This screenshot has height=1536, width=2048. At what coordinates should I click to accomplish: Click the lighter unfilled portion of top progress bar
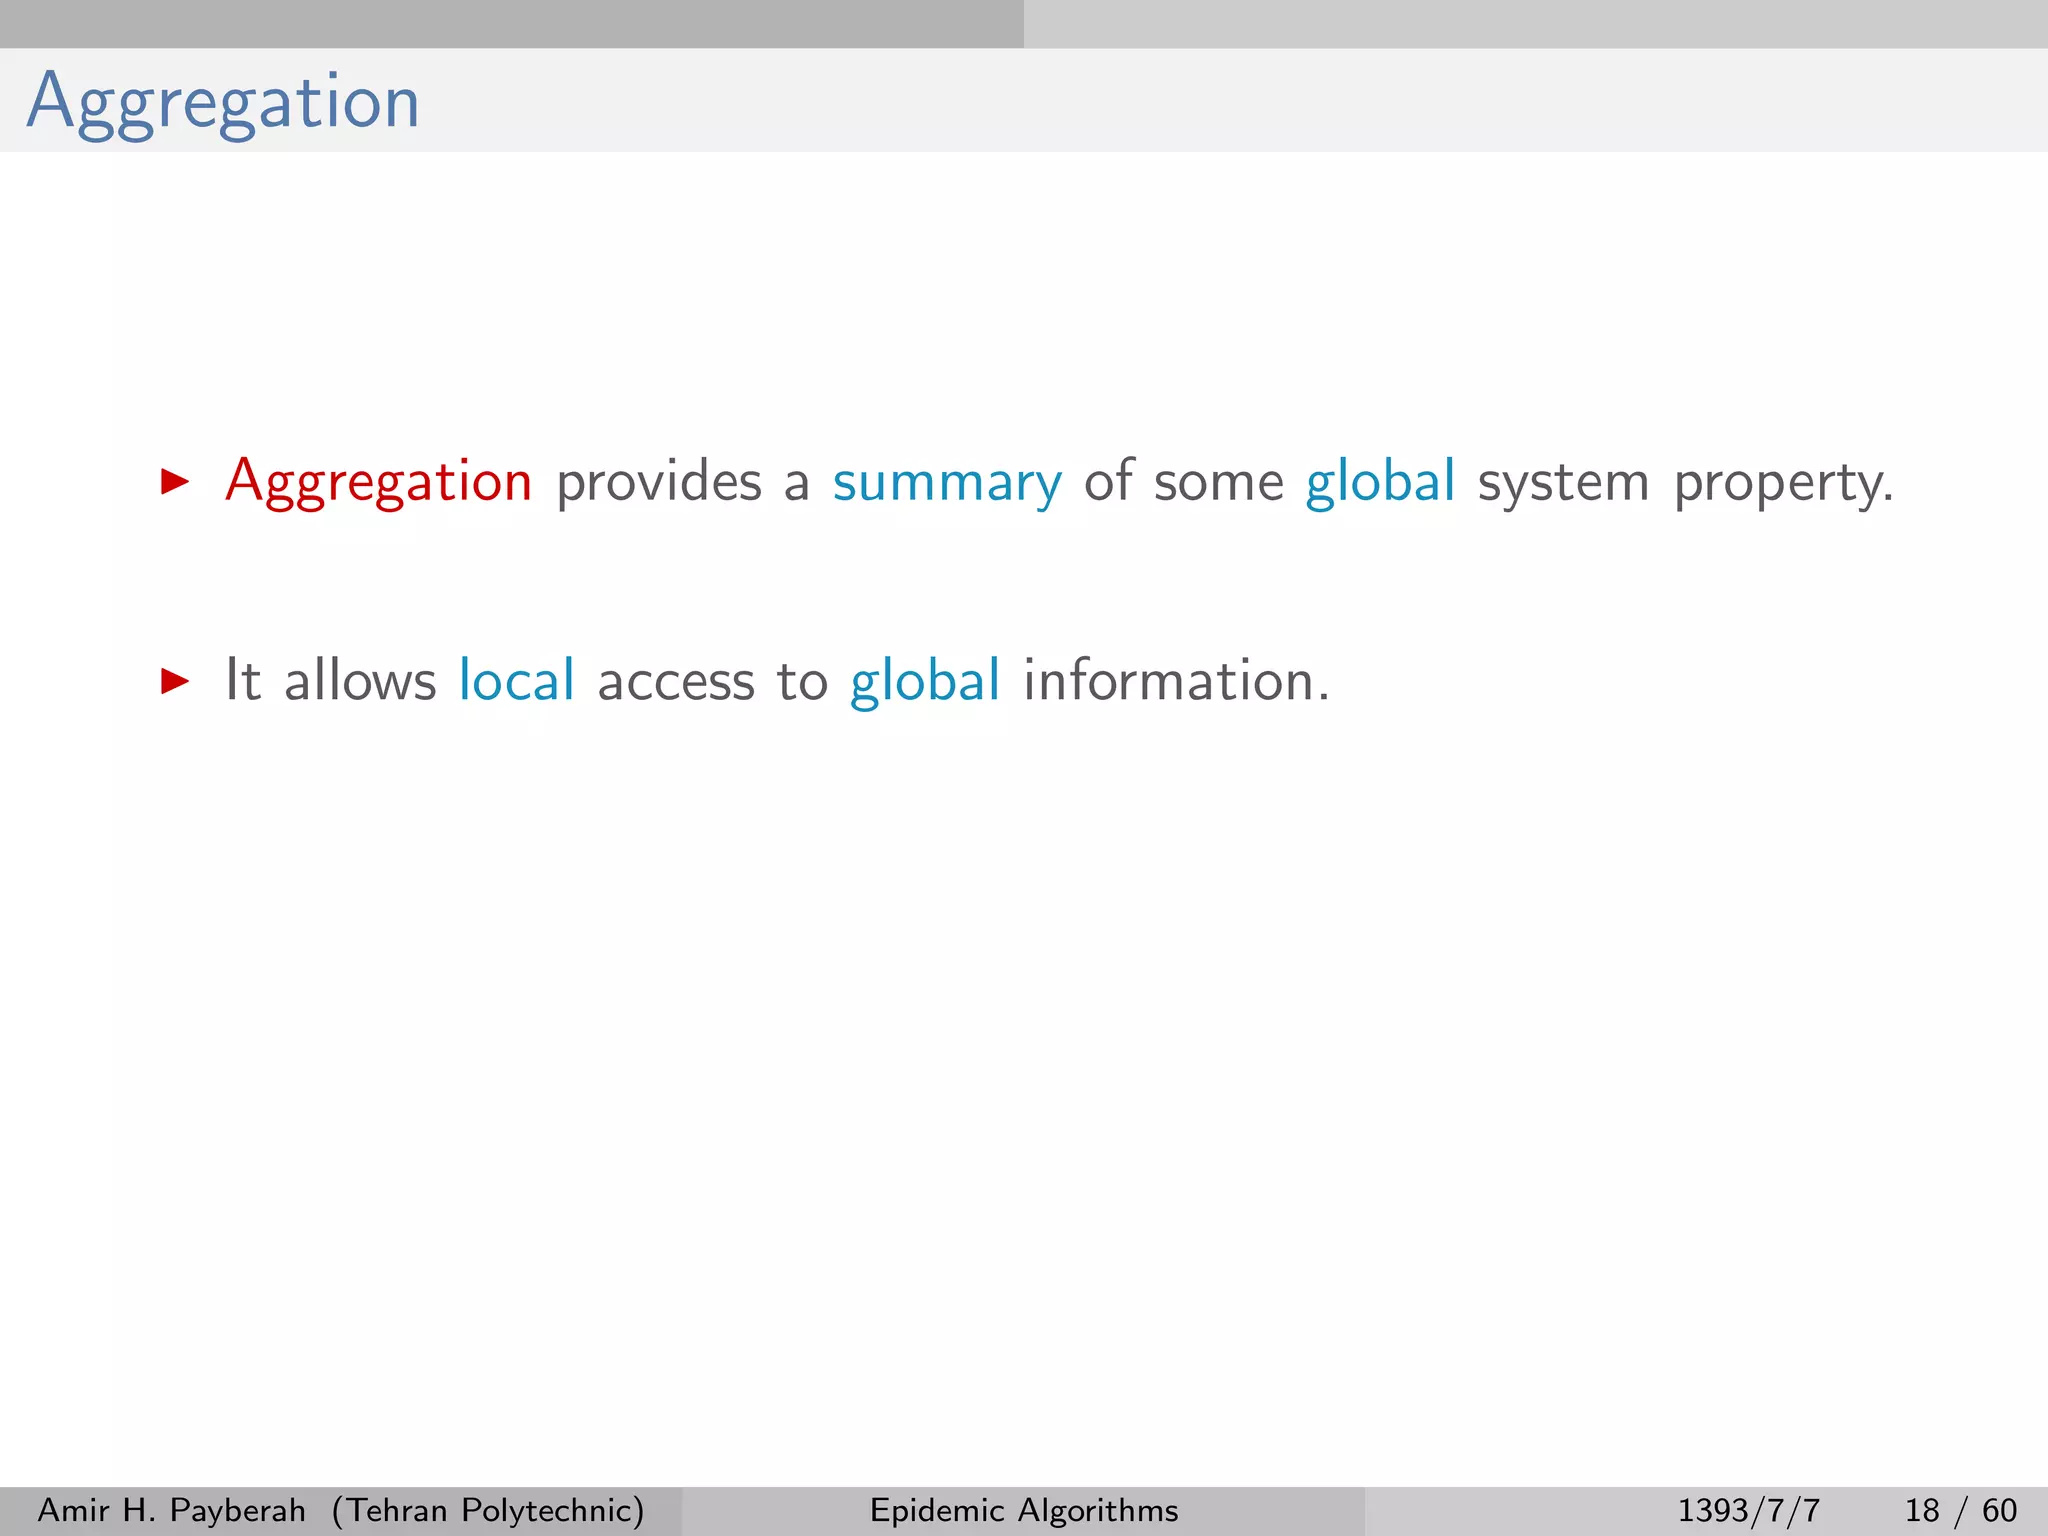pyautogui.click(x=1535, y=23)
